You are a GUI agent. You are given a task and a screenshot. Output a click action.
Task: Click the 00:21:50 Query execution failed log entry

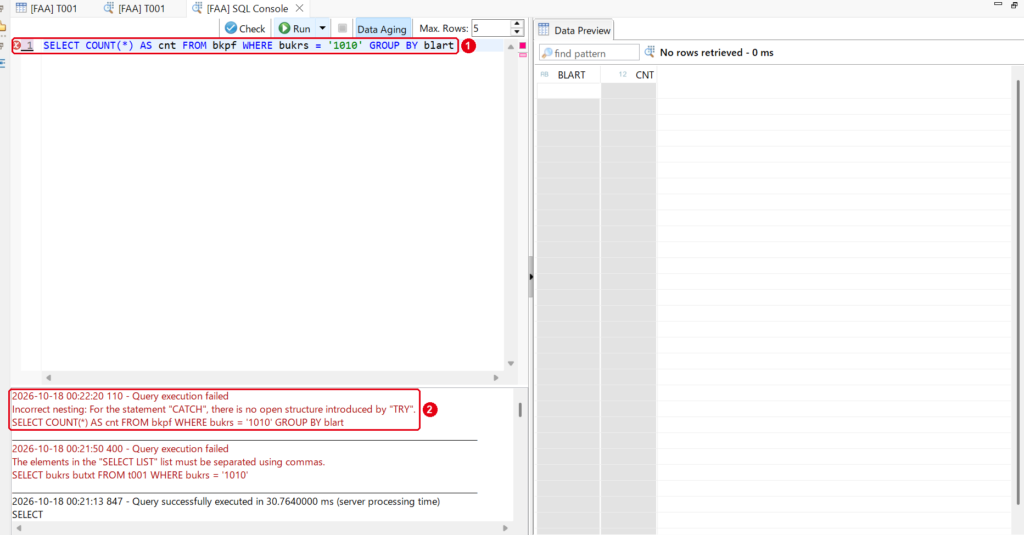click(x=120, y=449)
